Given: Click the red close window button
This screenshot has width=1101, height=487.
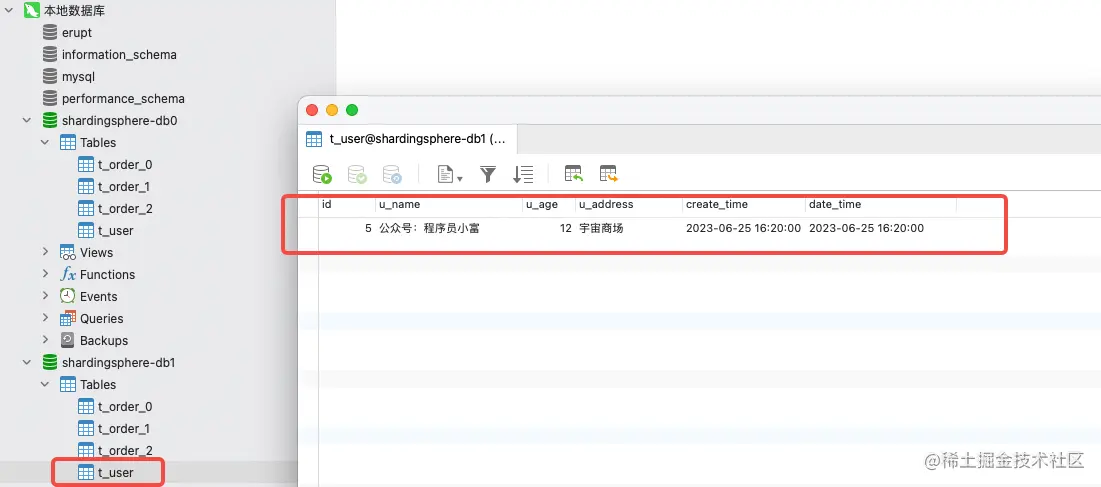Looking at the screenshot, I should [x=312, y=110].
